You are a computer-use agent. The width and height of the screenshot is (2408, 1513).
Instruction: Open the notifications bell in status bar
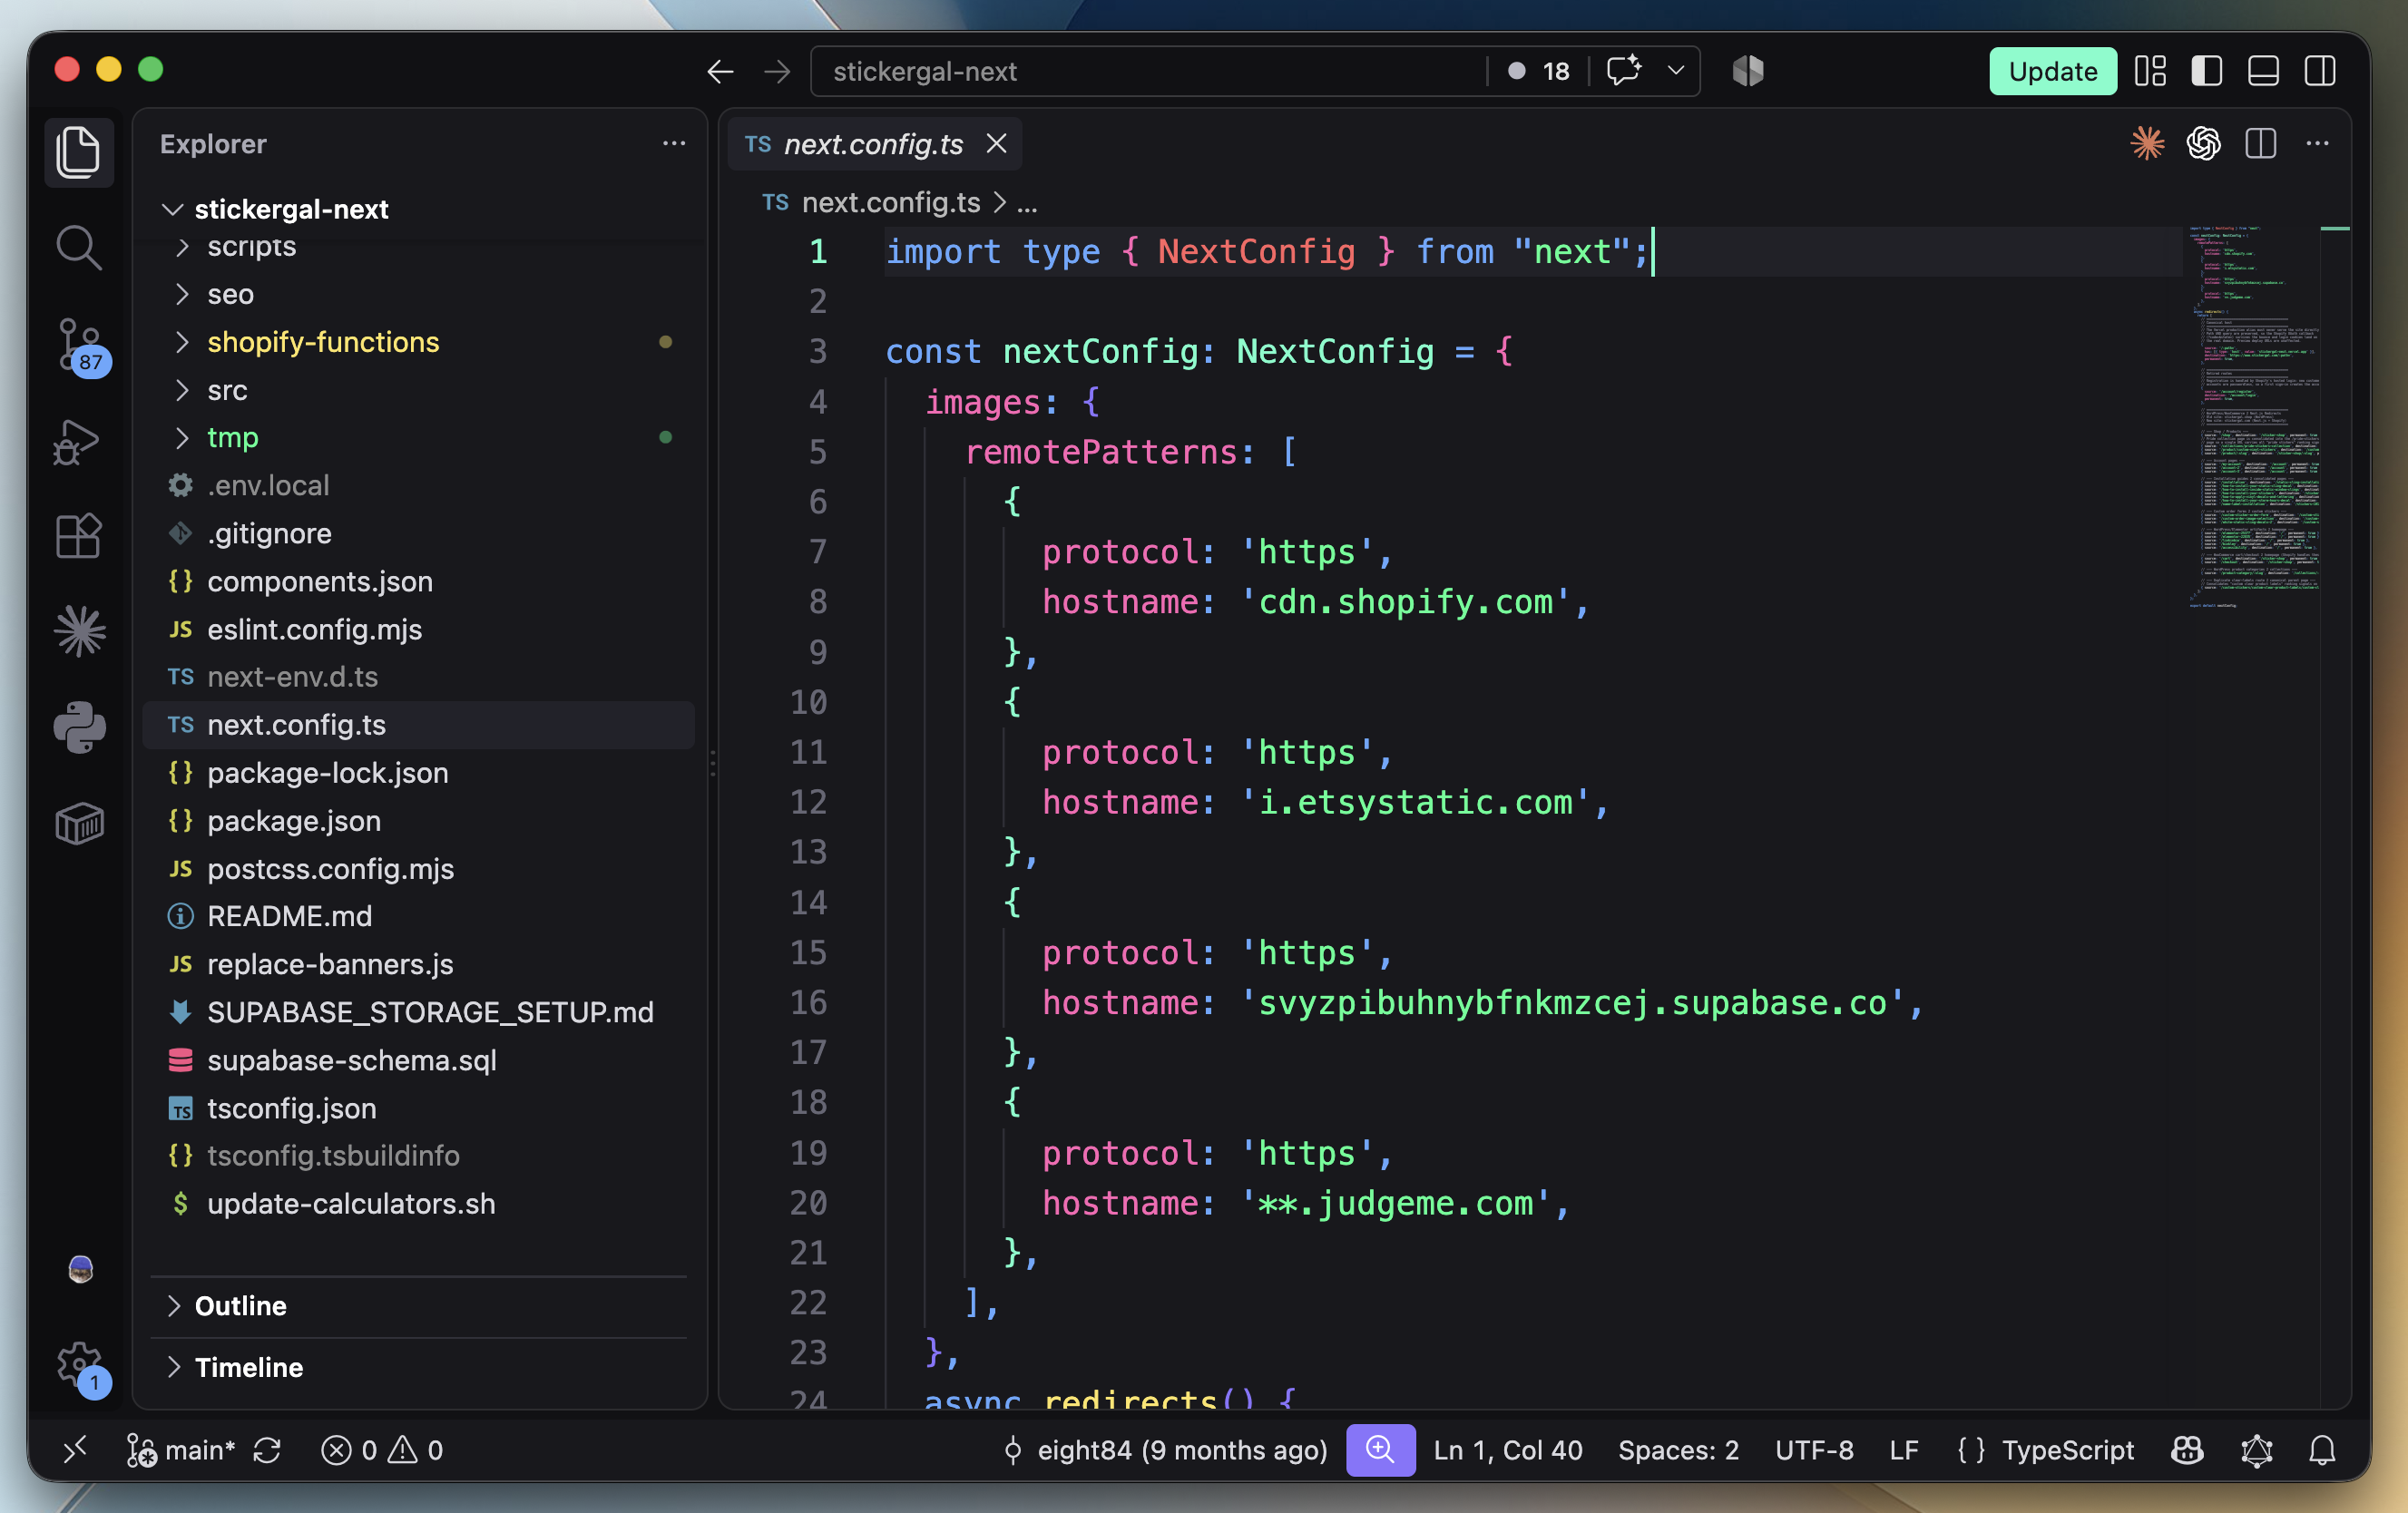point(2322,1450)
